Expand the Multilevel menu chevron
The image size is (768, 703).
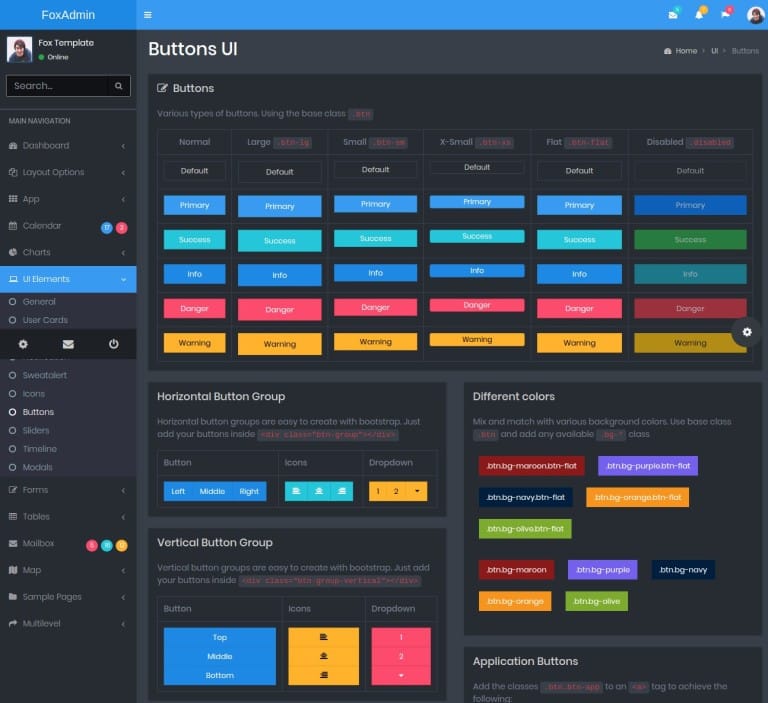(123, 624)
